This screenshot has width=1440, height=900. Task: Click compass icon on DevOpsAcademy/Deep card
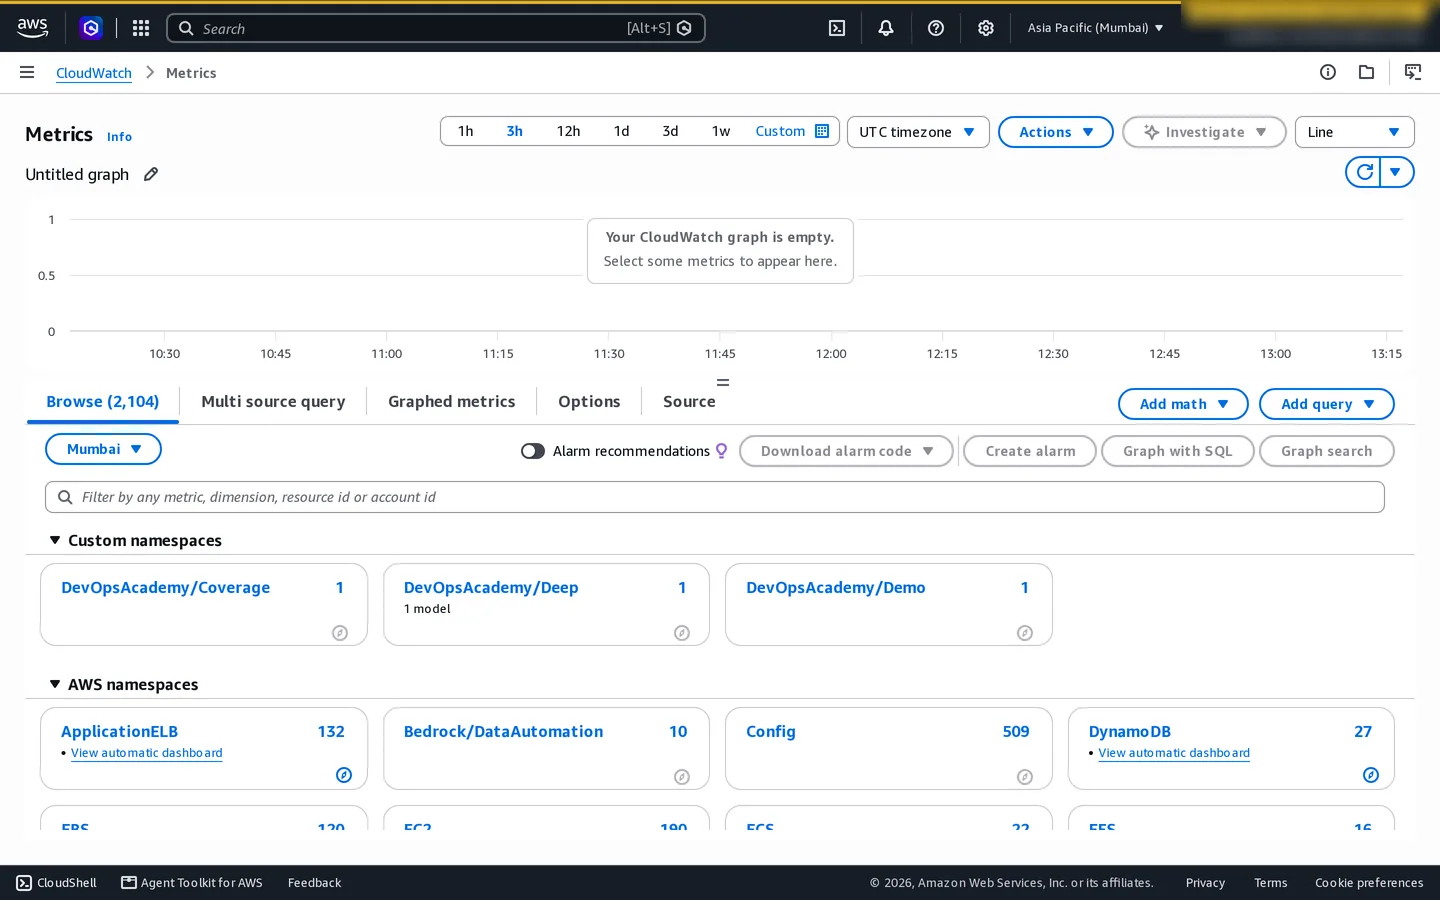682,633
